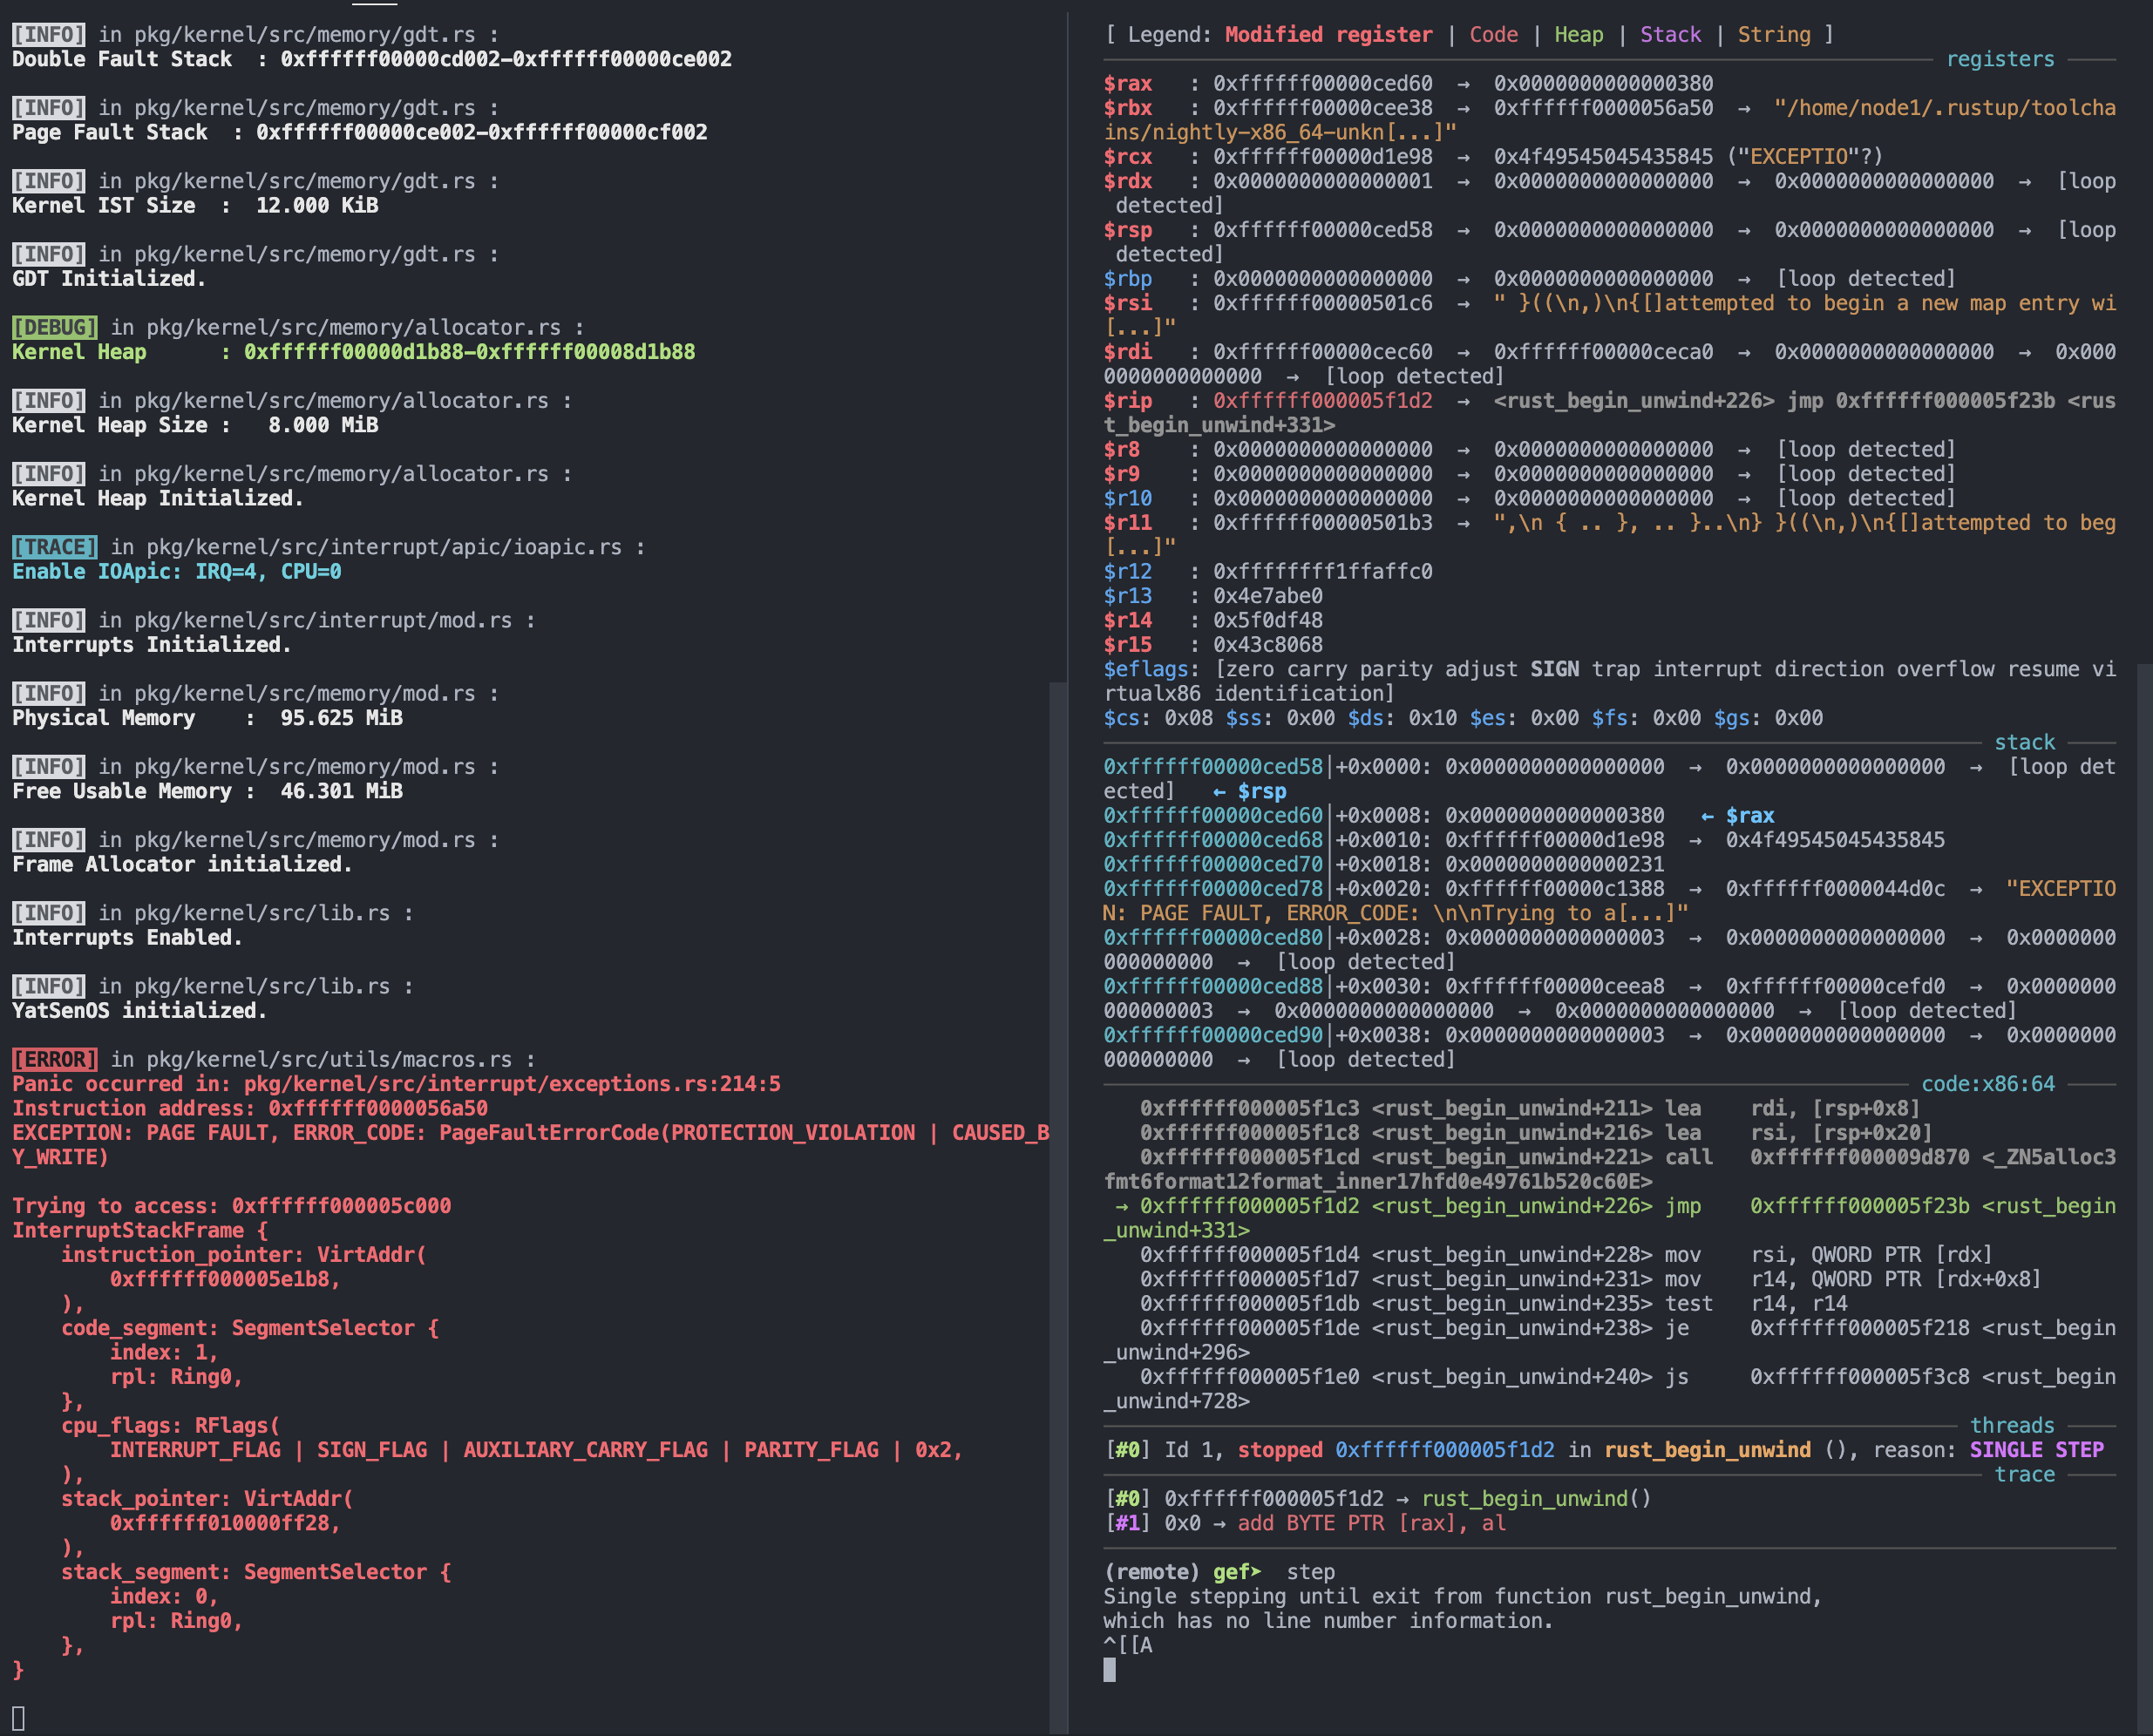
Task: Click the $rcx register value 0xffffff00000d1e98
Action: [x=1322, y=157]
